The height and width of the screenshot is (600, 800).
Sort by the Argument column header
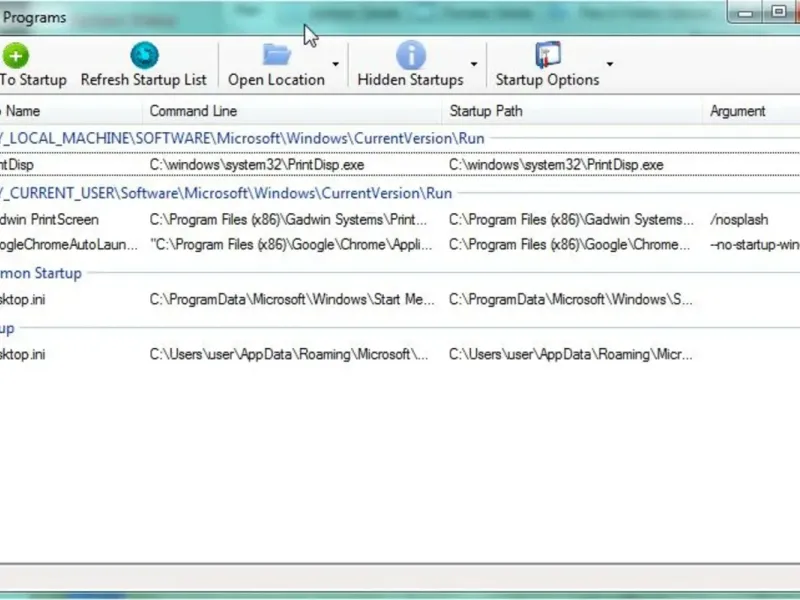[x=737, y=111]
